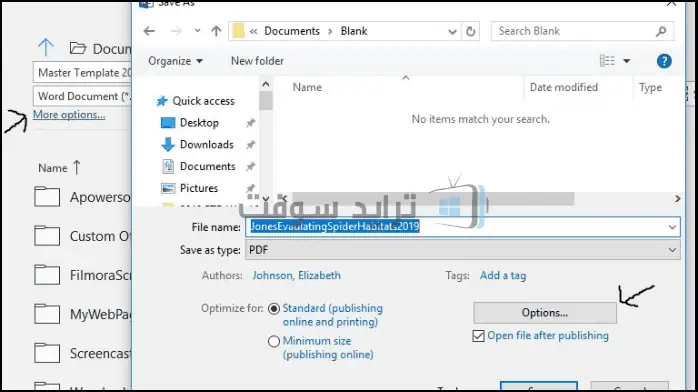Edit author Johnson, Elizabeth
This screenshot has height=392, width=698.
pyautogui.click(x=296, y=275)
